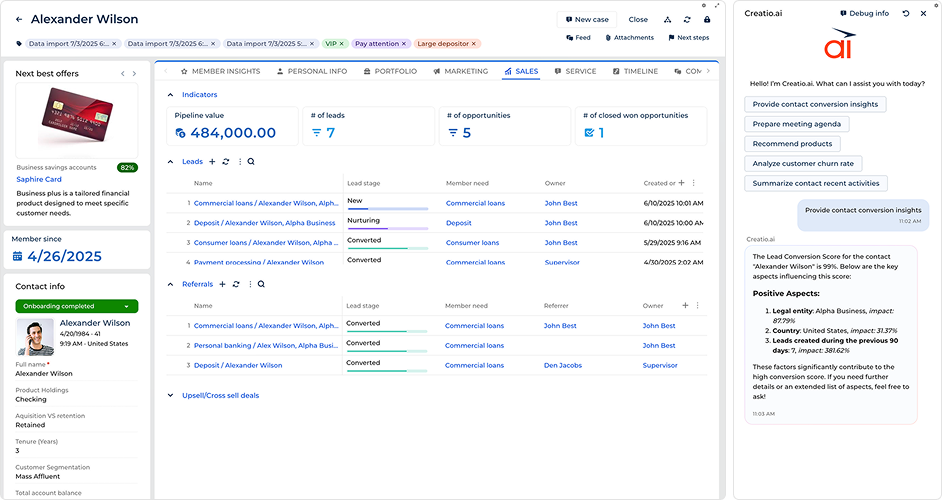
Task: Click the Nurturing lead stage progress bar
Action: pos(387,229)
